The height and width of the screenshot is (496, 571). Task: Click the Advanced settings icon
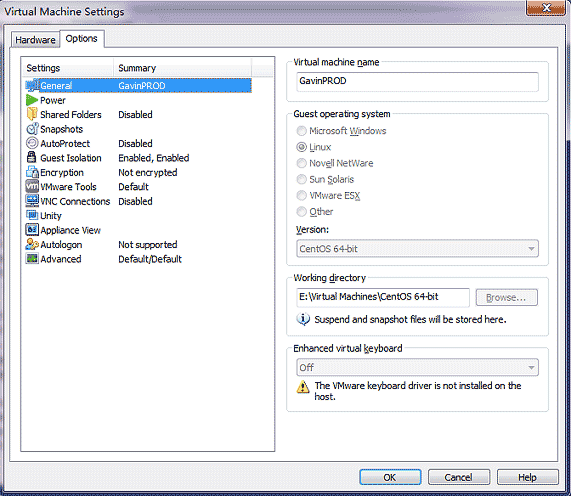click(32, 259)
